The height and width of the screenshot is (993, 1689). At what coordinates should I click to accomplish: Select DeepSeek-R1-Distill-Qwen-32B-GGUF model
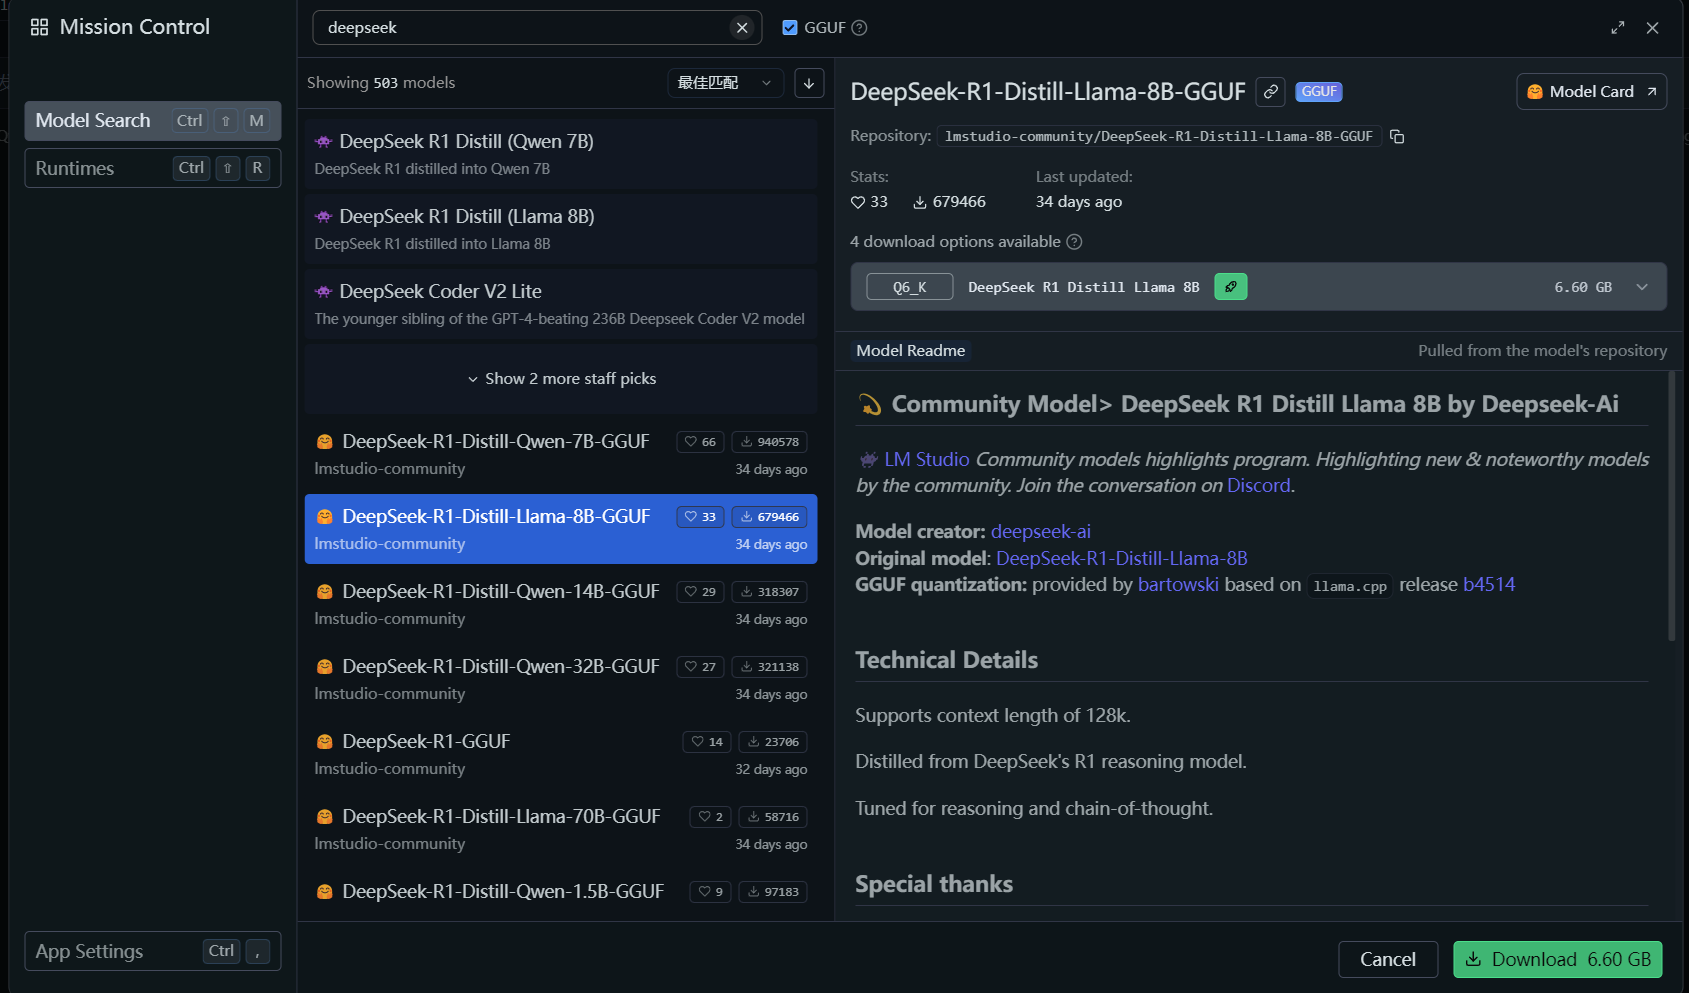(561, 679)
